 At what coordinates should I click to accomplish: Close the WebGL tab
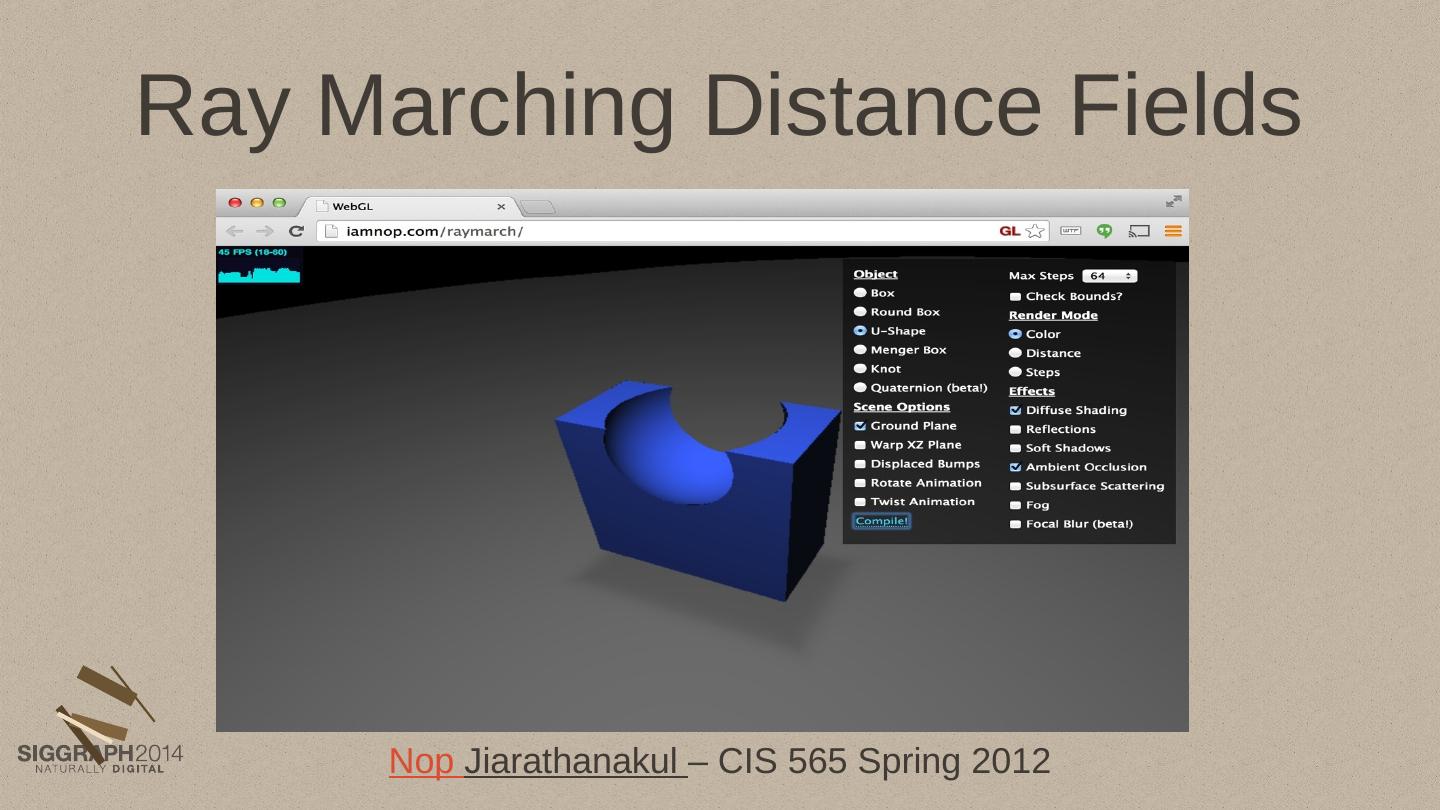point(501,207)
